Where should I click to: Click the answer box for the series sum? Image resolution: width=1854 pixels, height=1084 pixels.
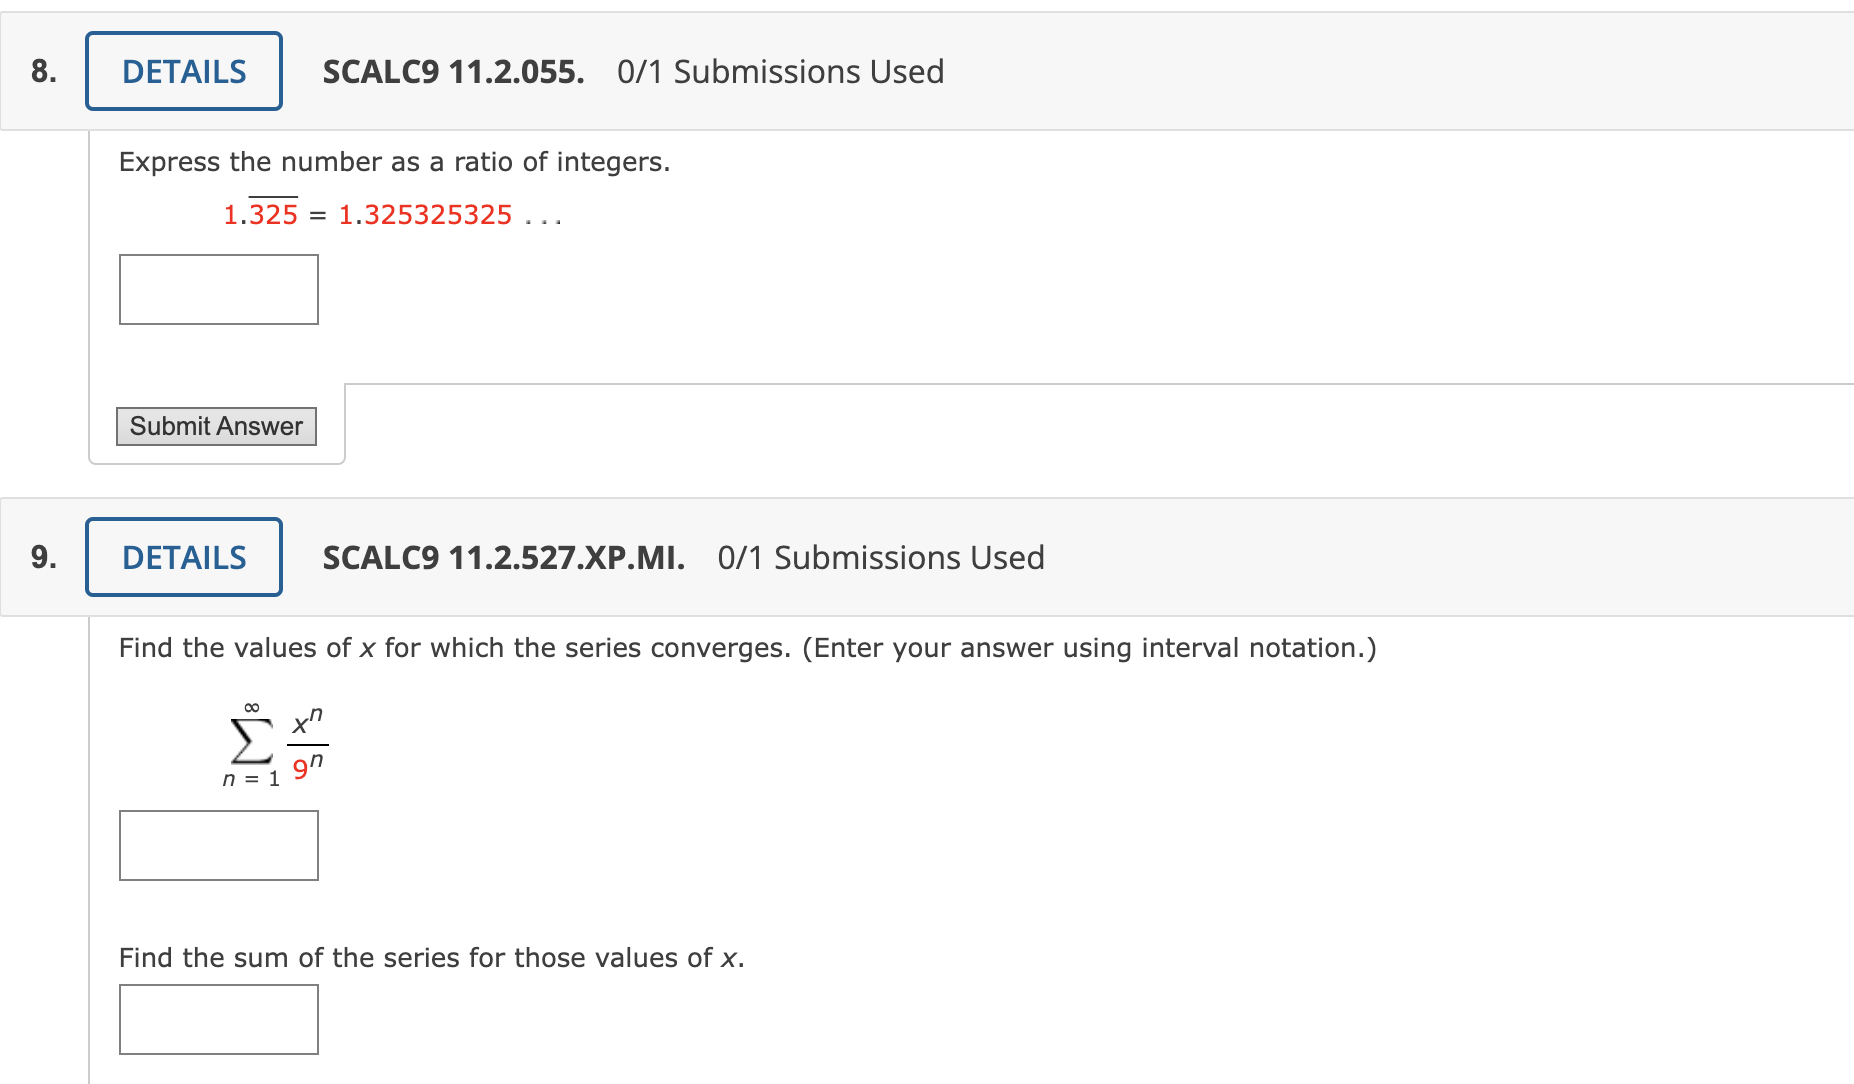(218, 1018)
